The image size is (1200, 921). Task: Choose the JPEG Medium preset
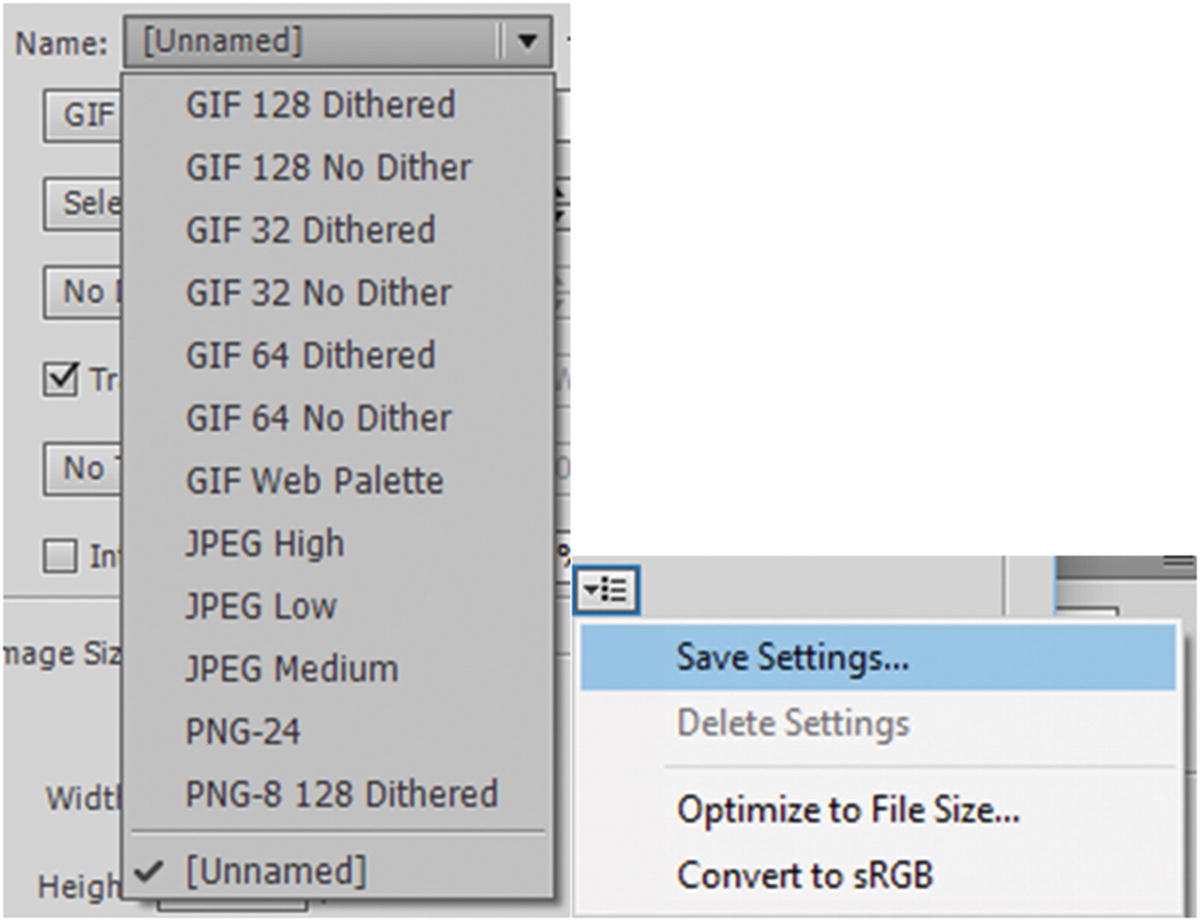[290, 668]
